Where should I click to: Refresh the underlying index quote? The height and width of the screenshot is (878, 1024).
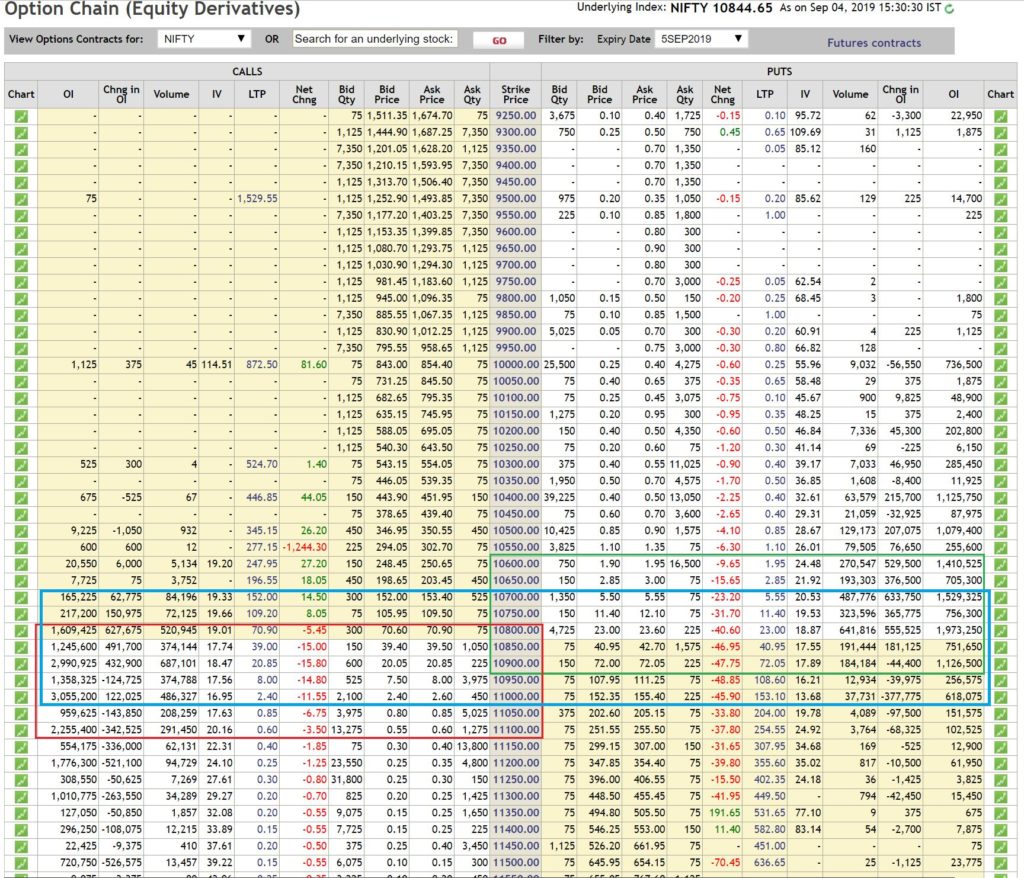pos(950,8)
